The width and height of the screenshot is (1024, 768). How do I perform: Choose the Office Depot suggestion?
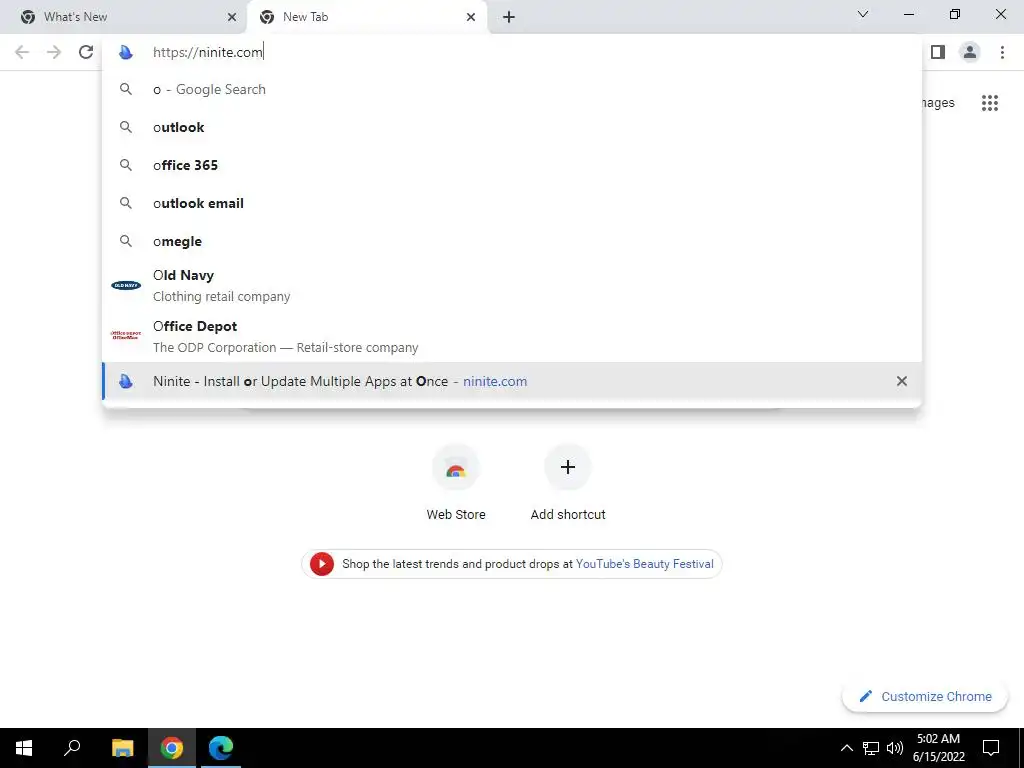[x=512, y=336]
